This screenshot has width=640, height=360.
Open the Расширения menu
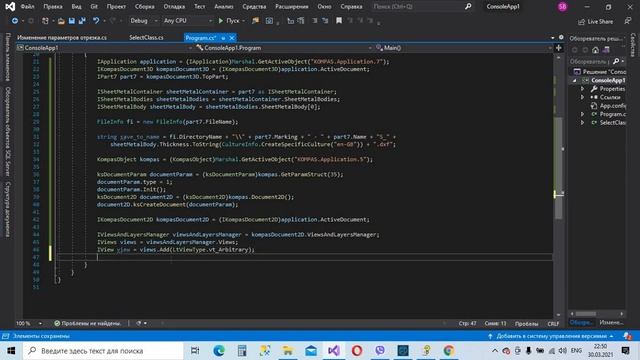[292, 7]
